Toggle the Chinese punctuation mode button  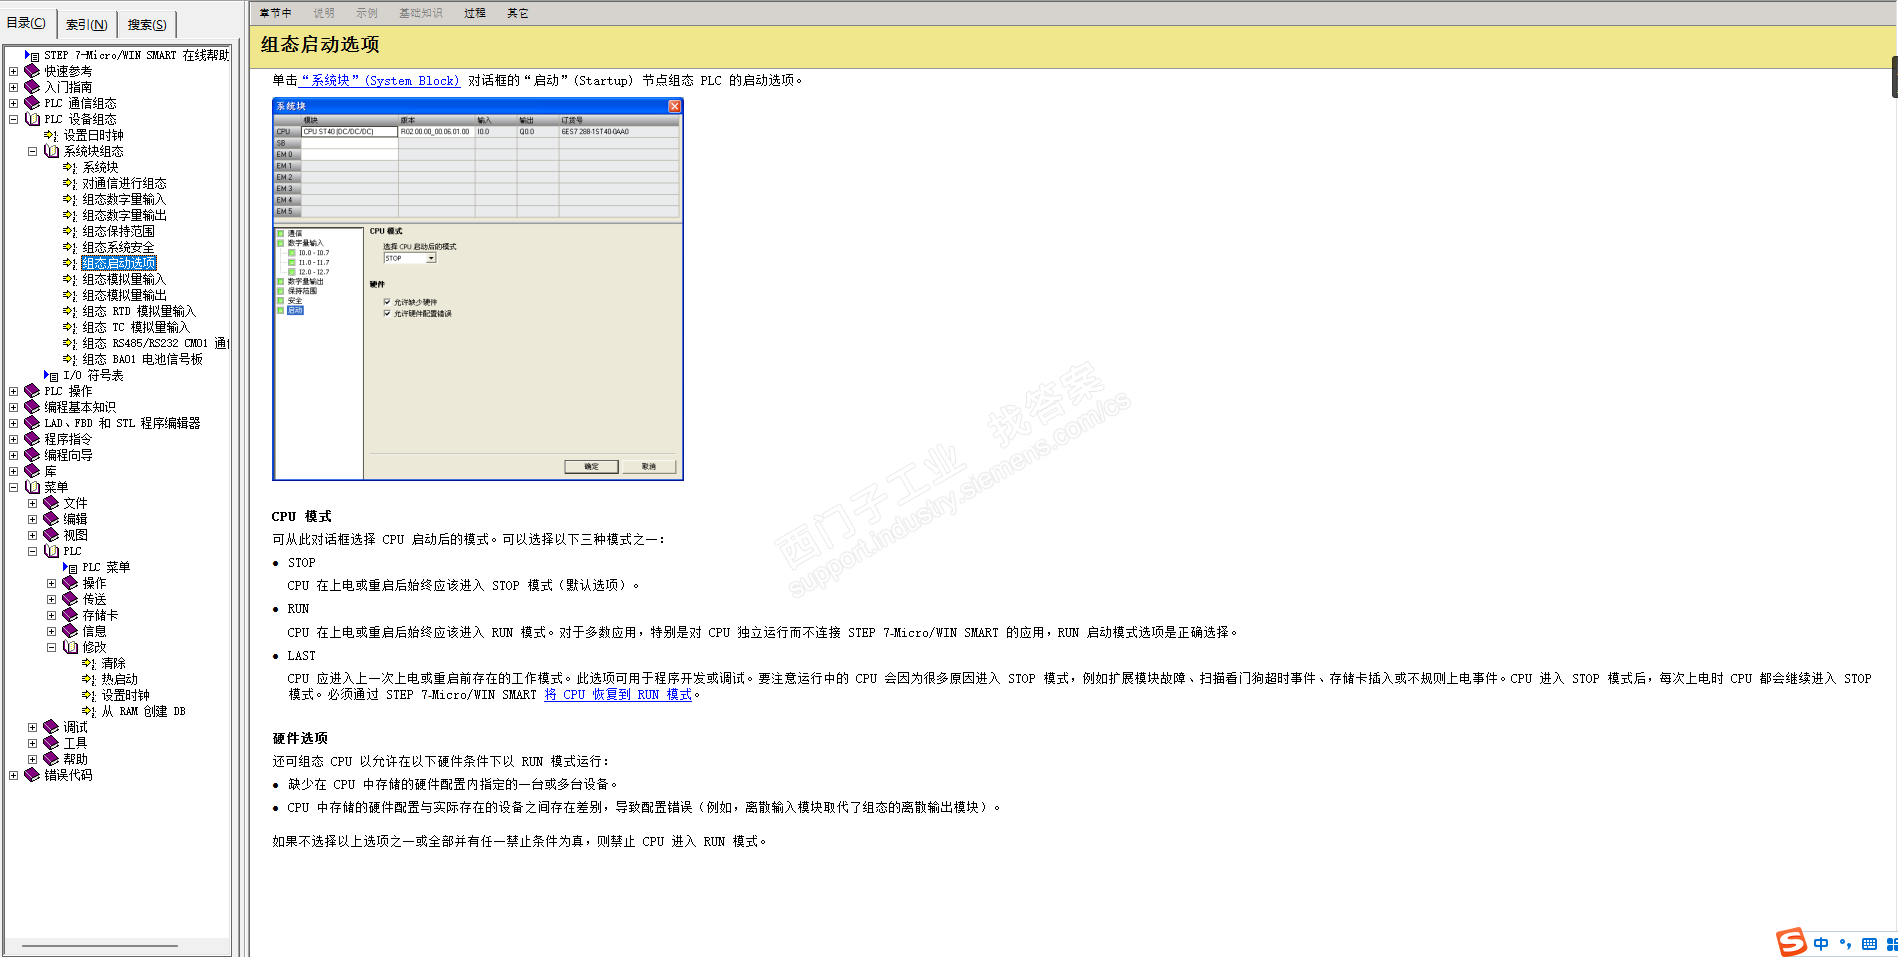(1845, 944)
